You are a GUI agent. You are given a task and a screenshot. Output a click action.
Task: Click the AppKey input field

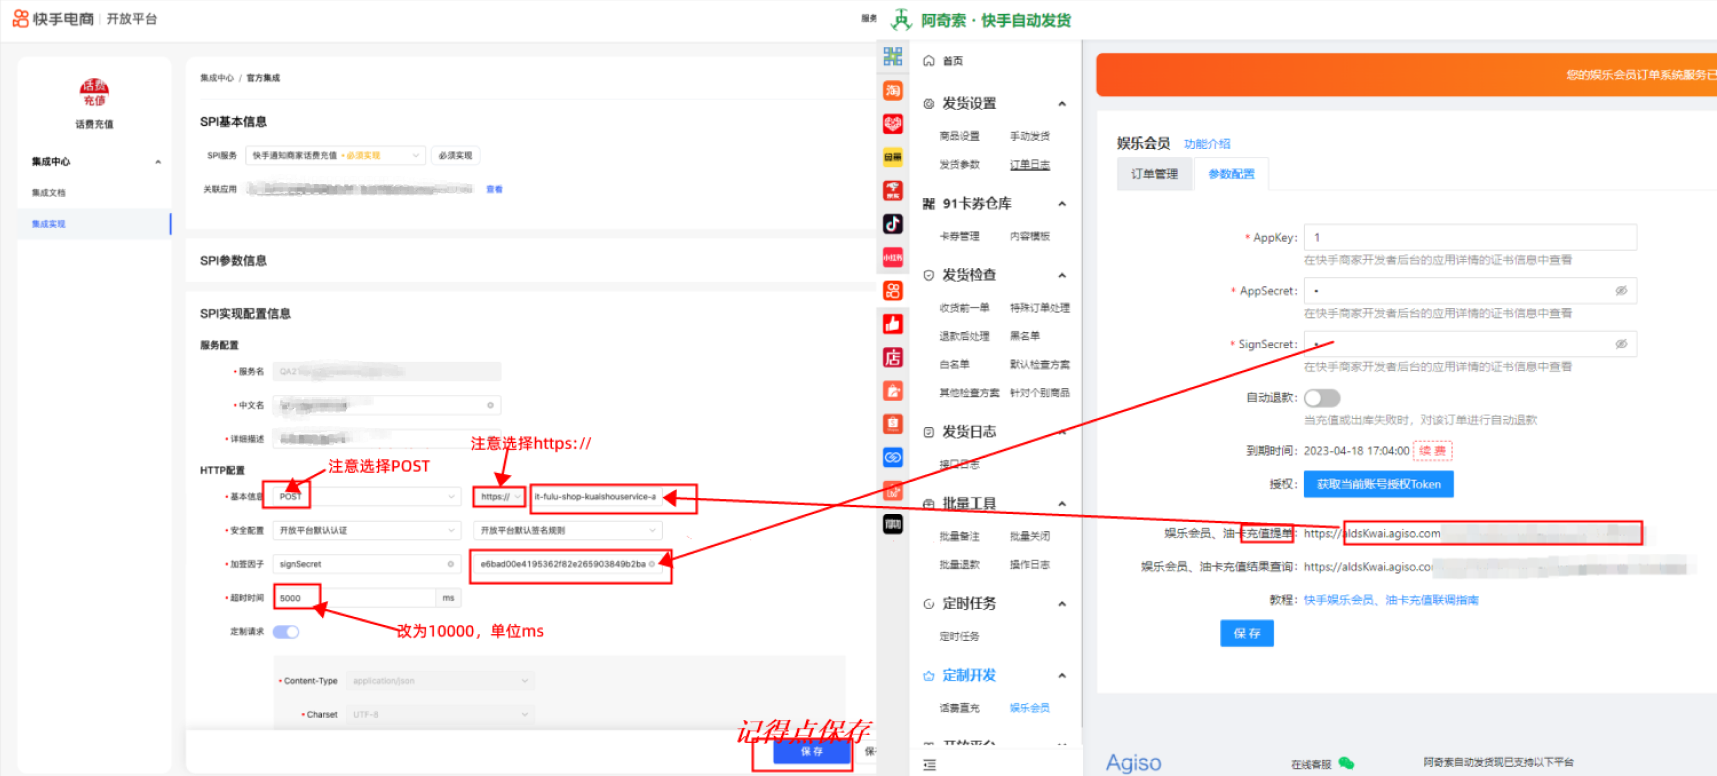pos(1470,237)
